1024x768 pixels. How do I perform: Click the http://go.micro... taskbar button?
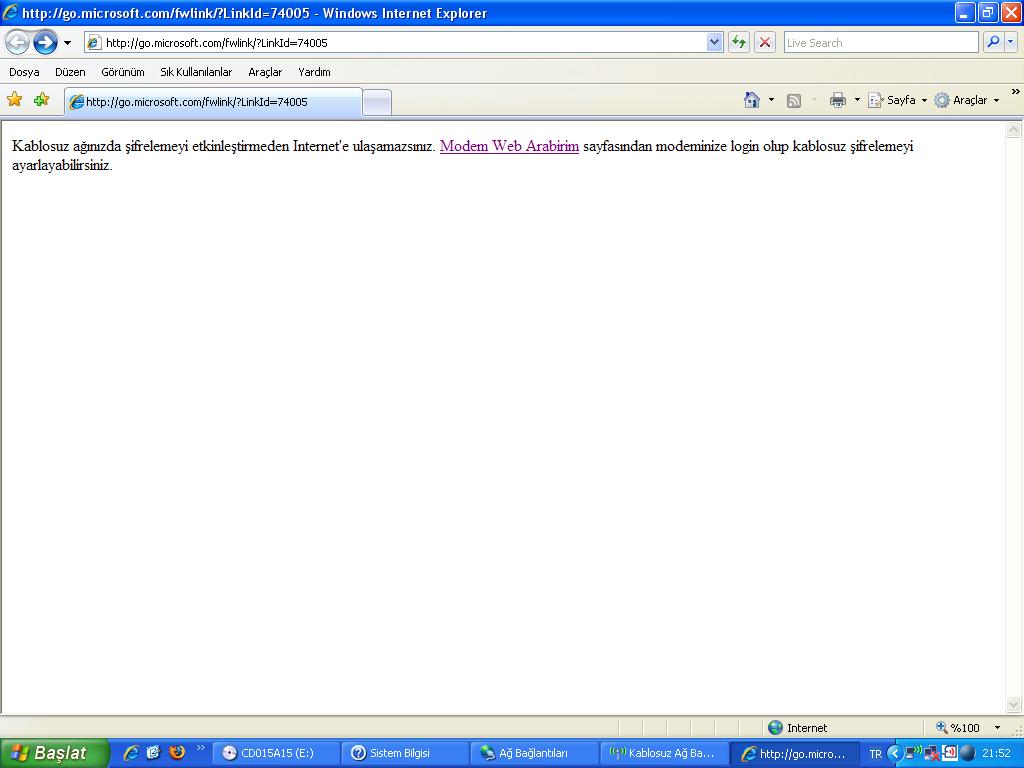[x=795, y=753]
